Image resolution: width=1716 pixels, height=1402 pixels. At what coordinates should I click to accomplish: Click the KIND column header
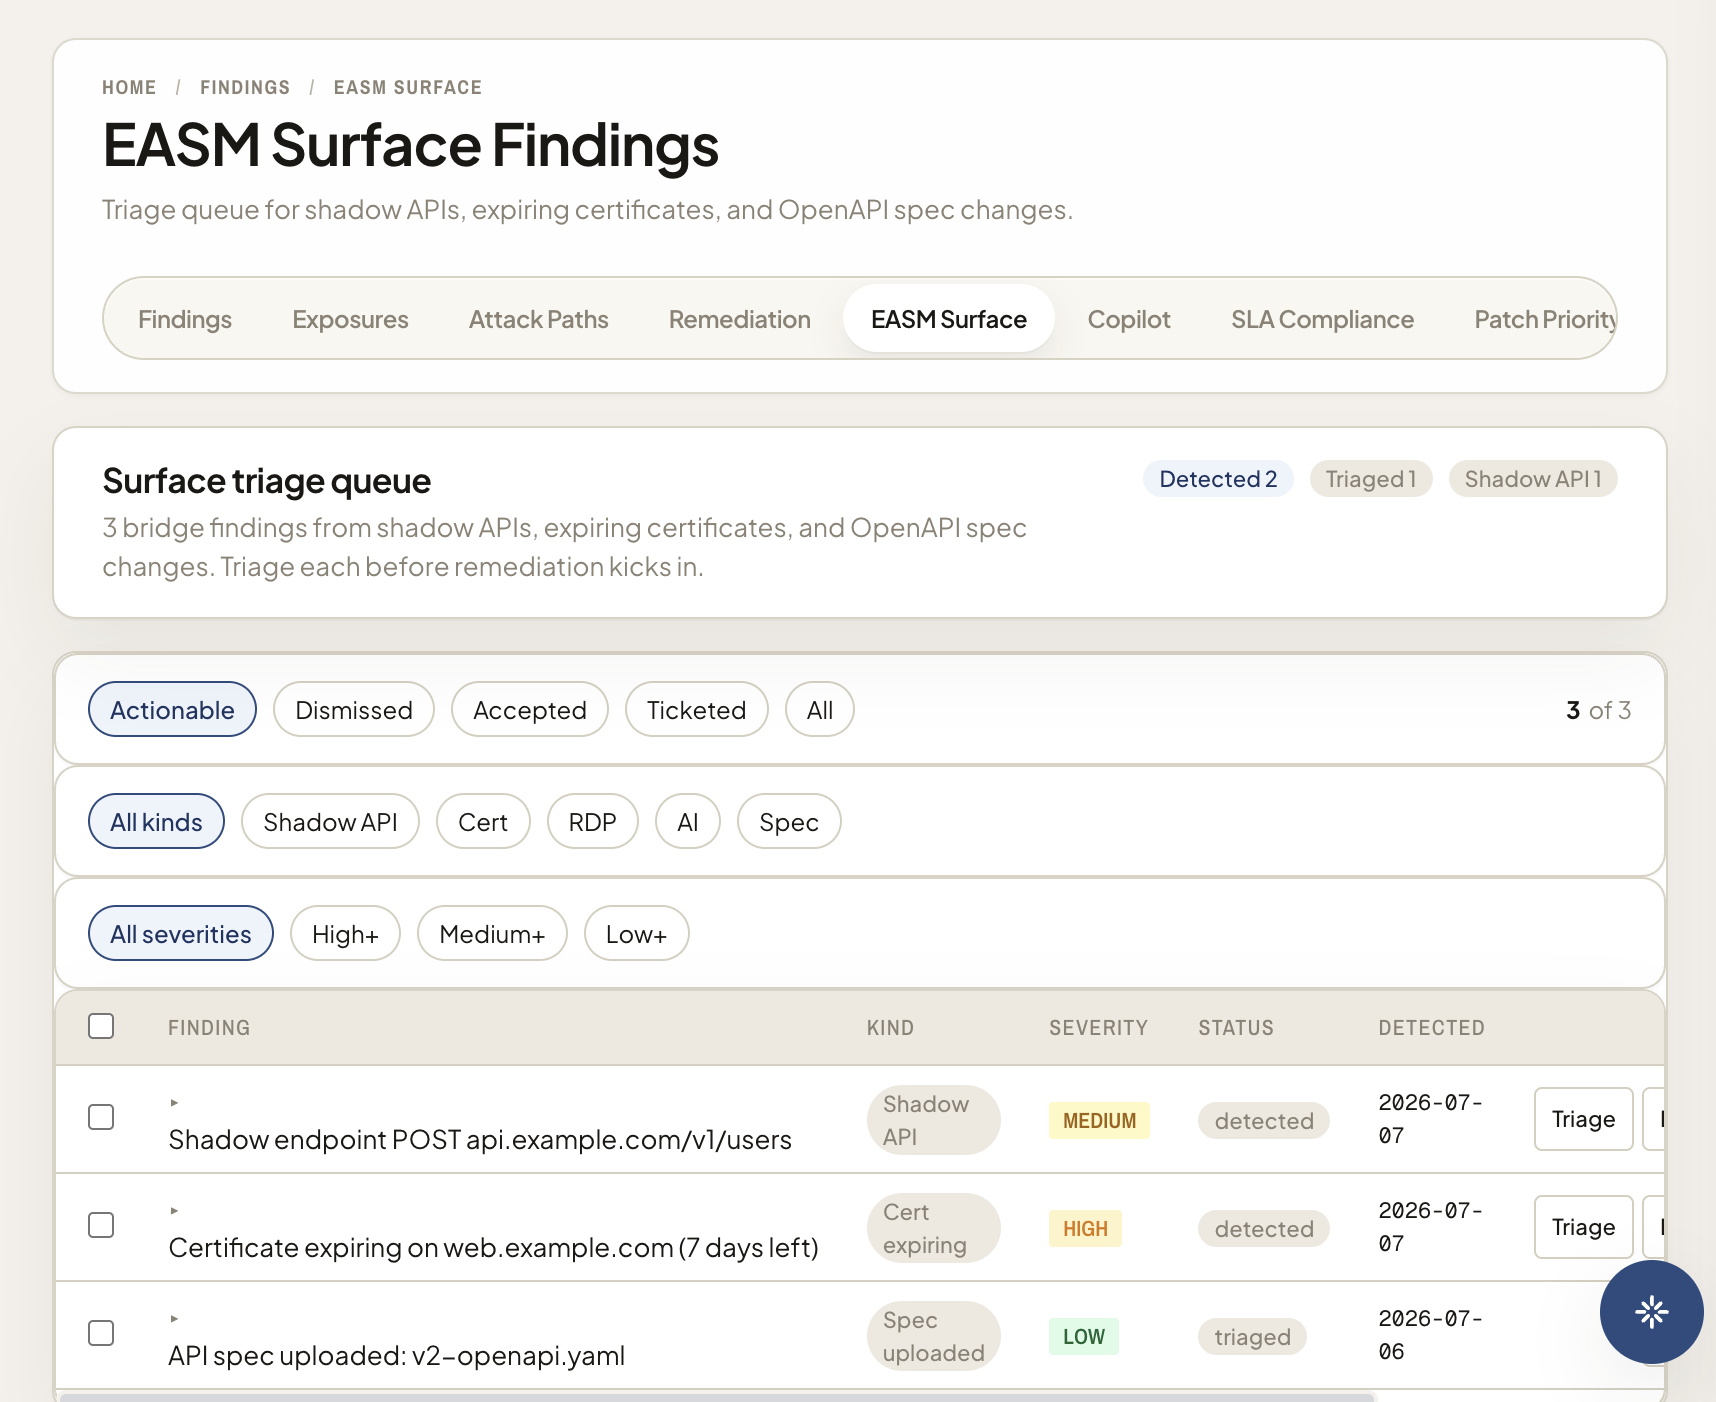890,1027
